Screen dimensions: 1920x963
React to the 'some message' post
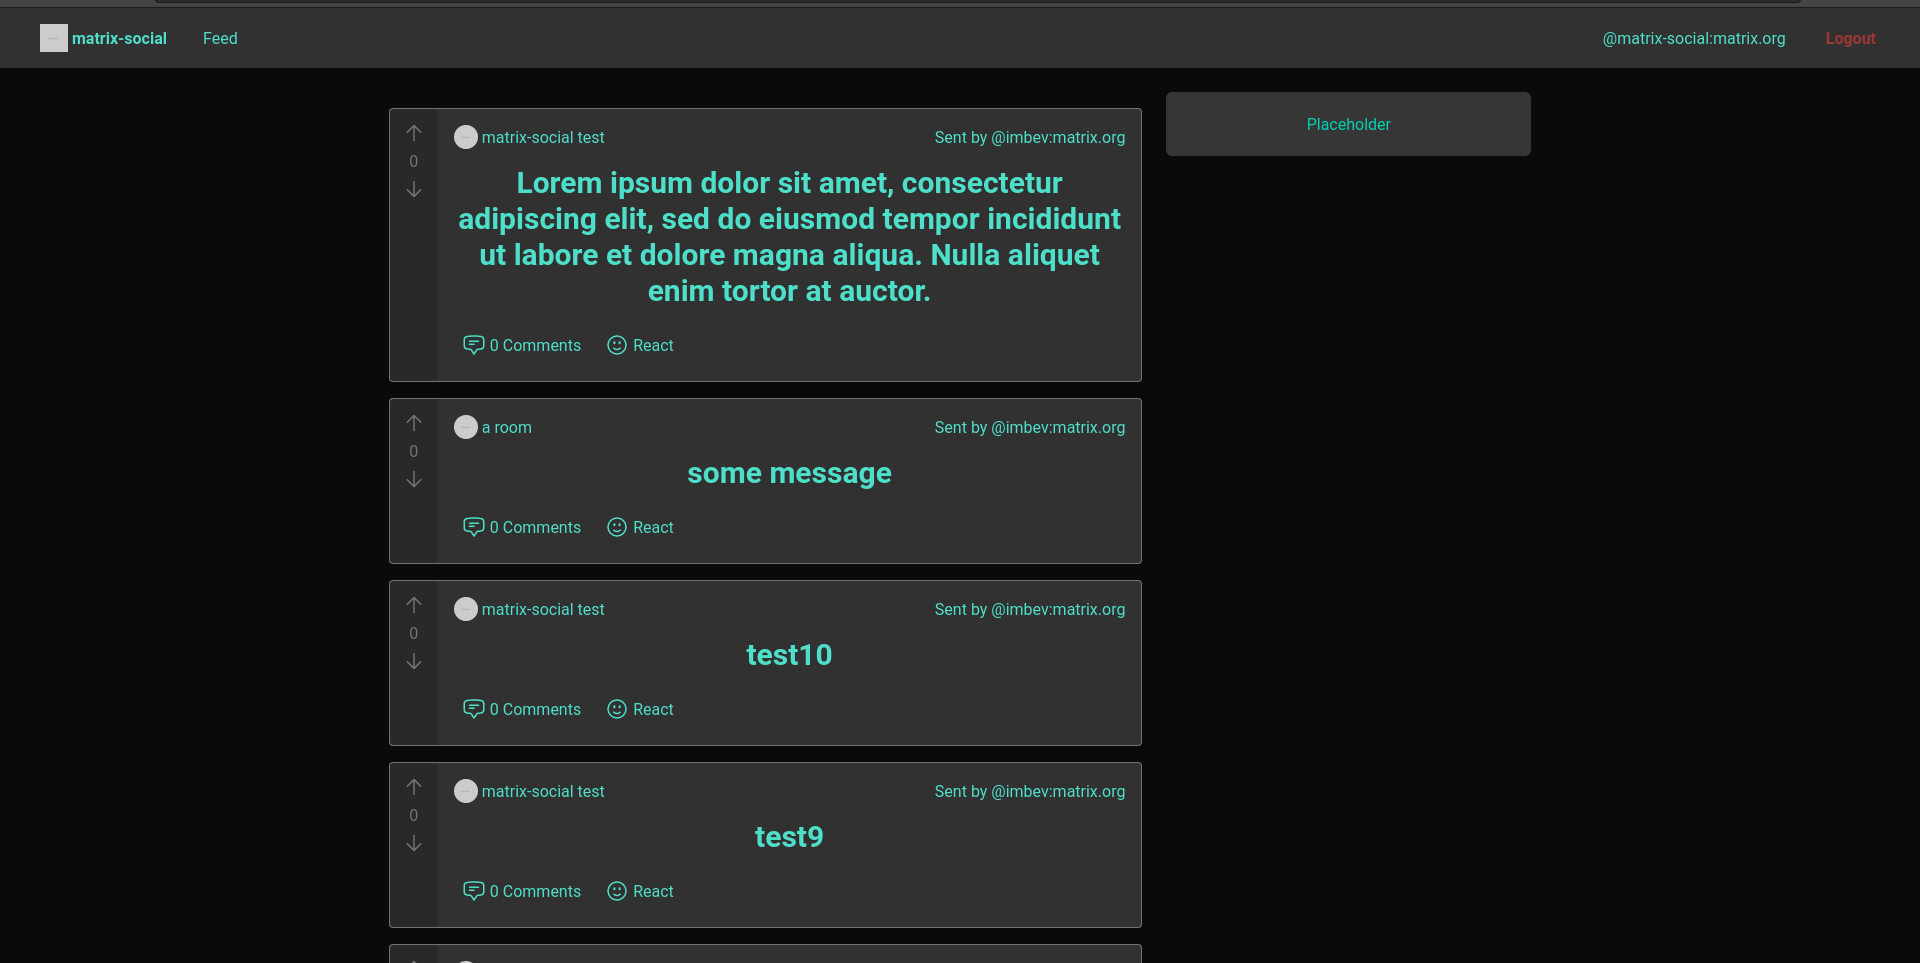tap(641, 527)
